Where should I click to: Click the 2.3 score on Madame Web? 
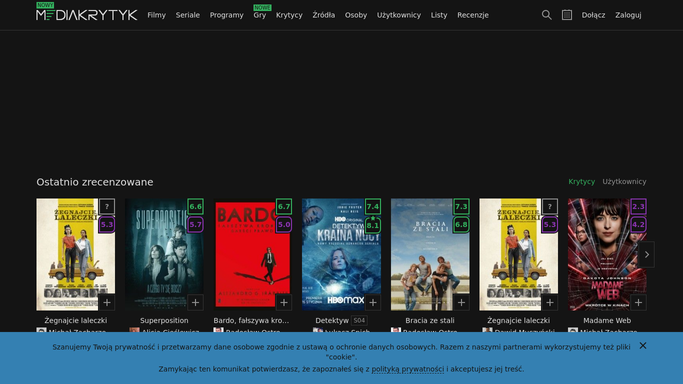pos(639,206)
